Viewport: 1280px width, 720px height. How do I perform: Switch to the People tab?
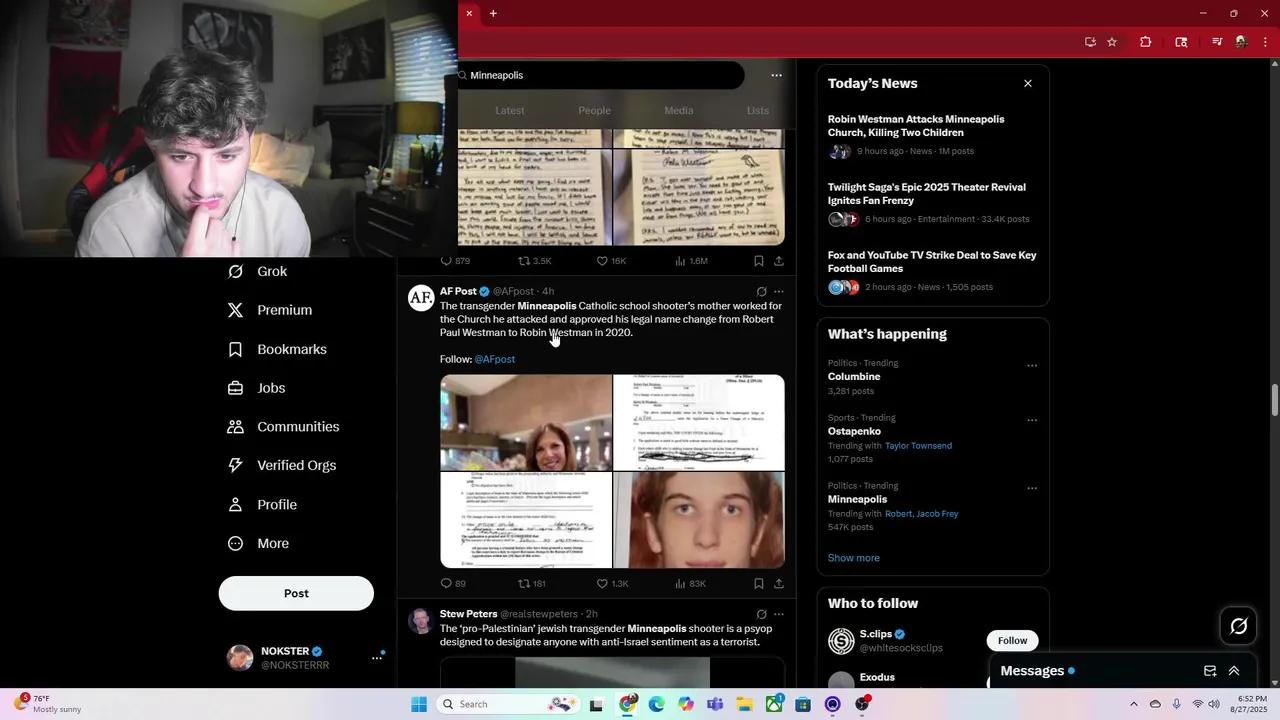594,110
